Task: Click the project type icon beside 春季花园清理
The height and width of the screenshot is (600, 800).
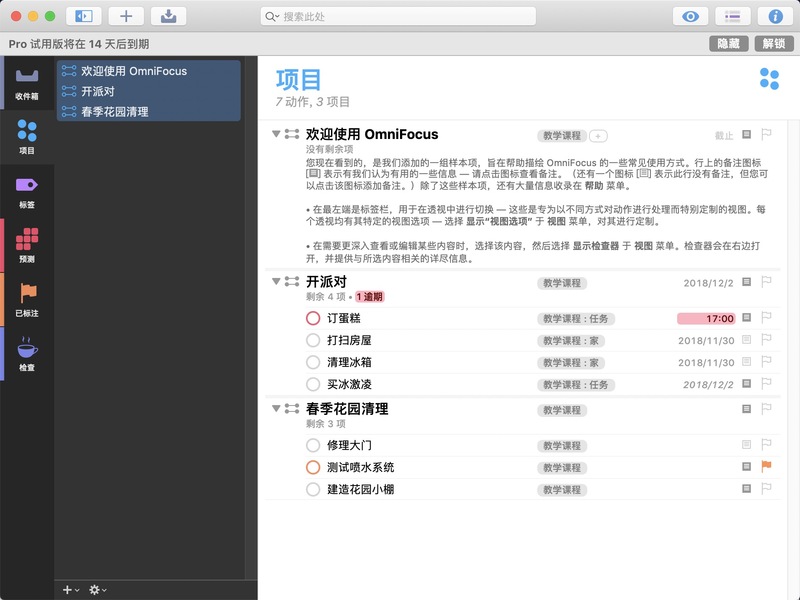Action: [x=292, y=408]
